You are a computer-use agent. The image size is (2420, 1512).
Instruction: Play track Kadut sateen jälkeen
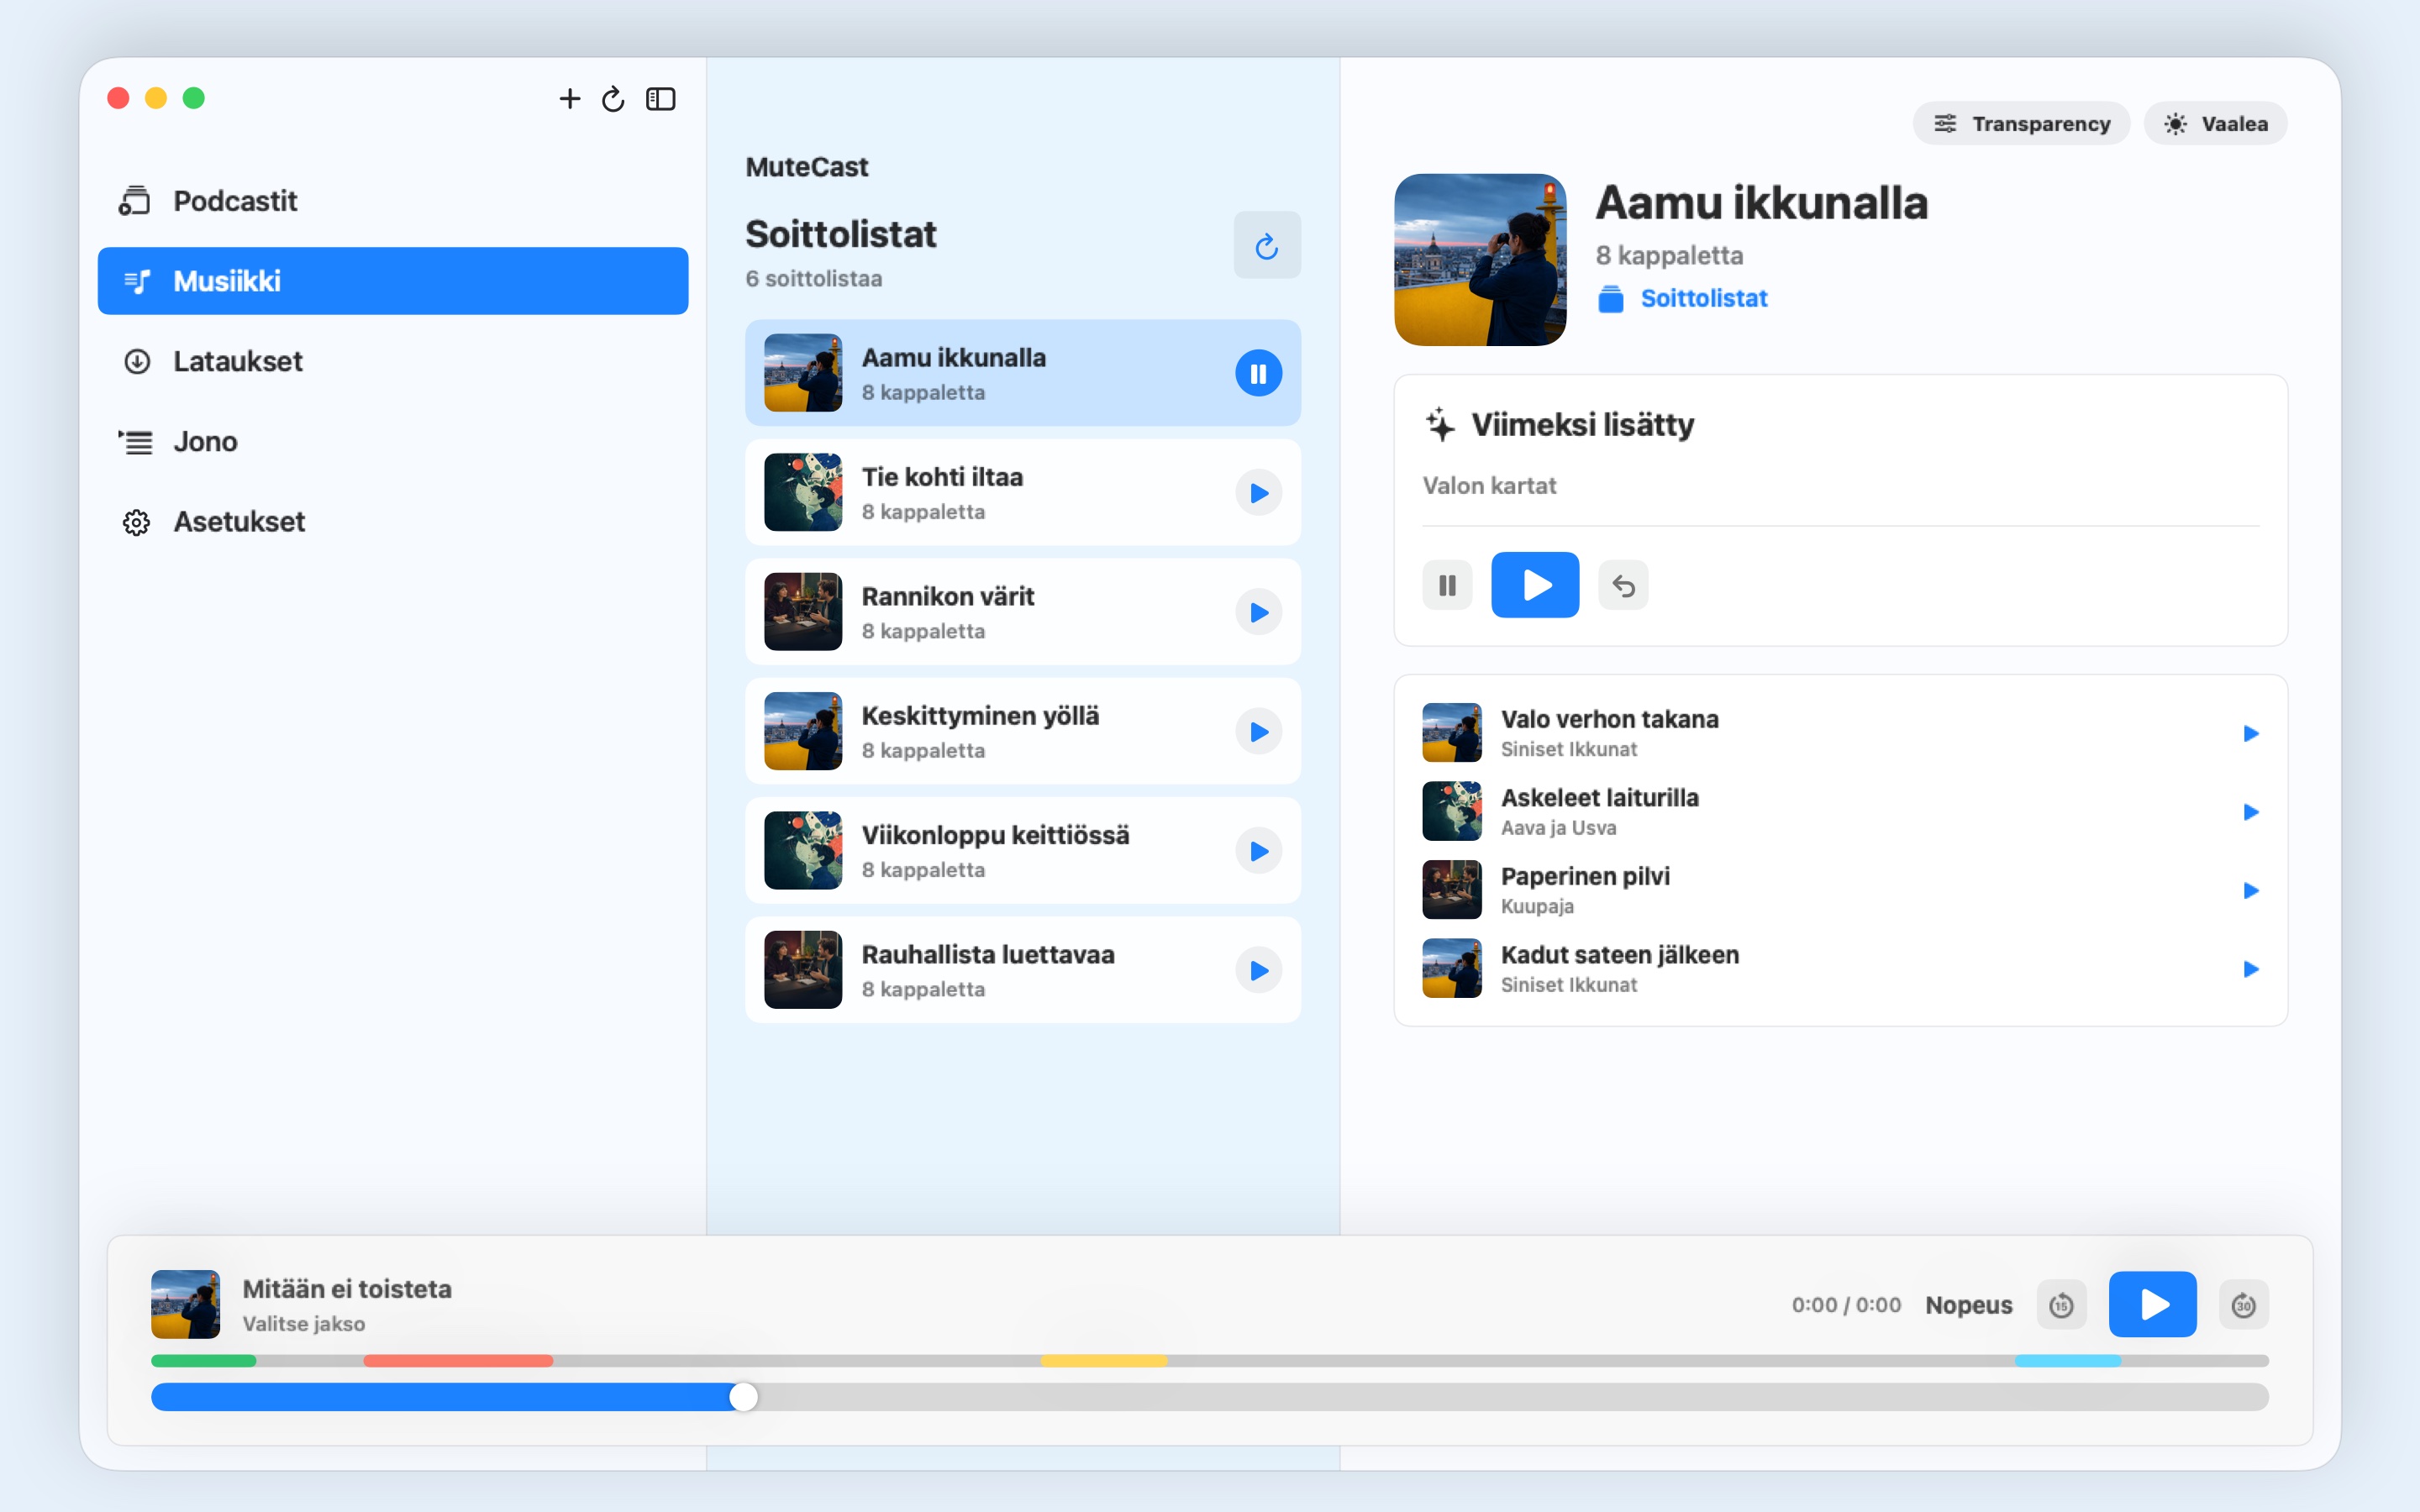tap(2250, 969)
